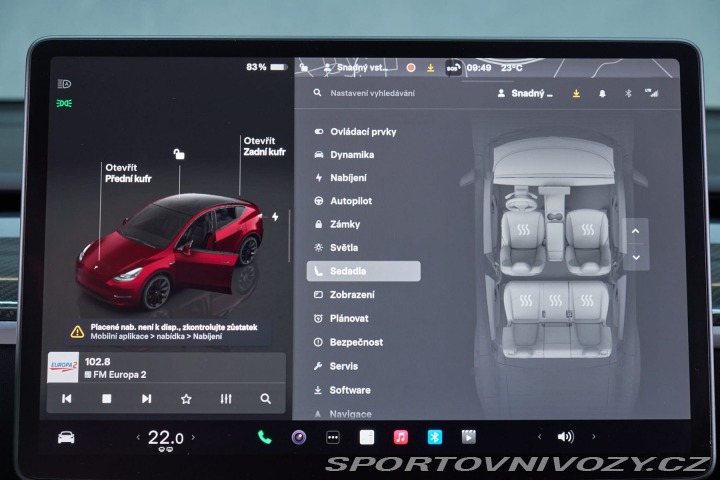Open the audio equalizer settings

click(226, 399)
